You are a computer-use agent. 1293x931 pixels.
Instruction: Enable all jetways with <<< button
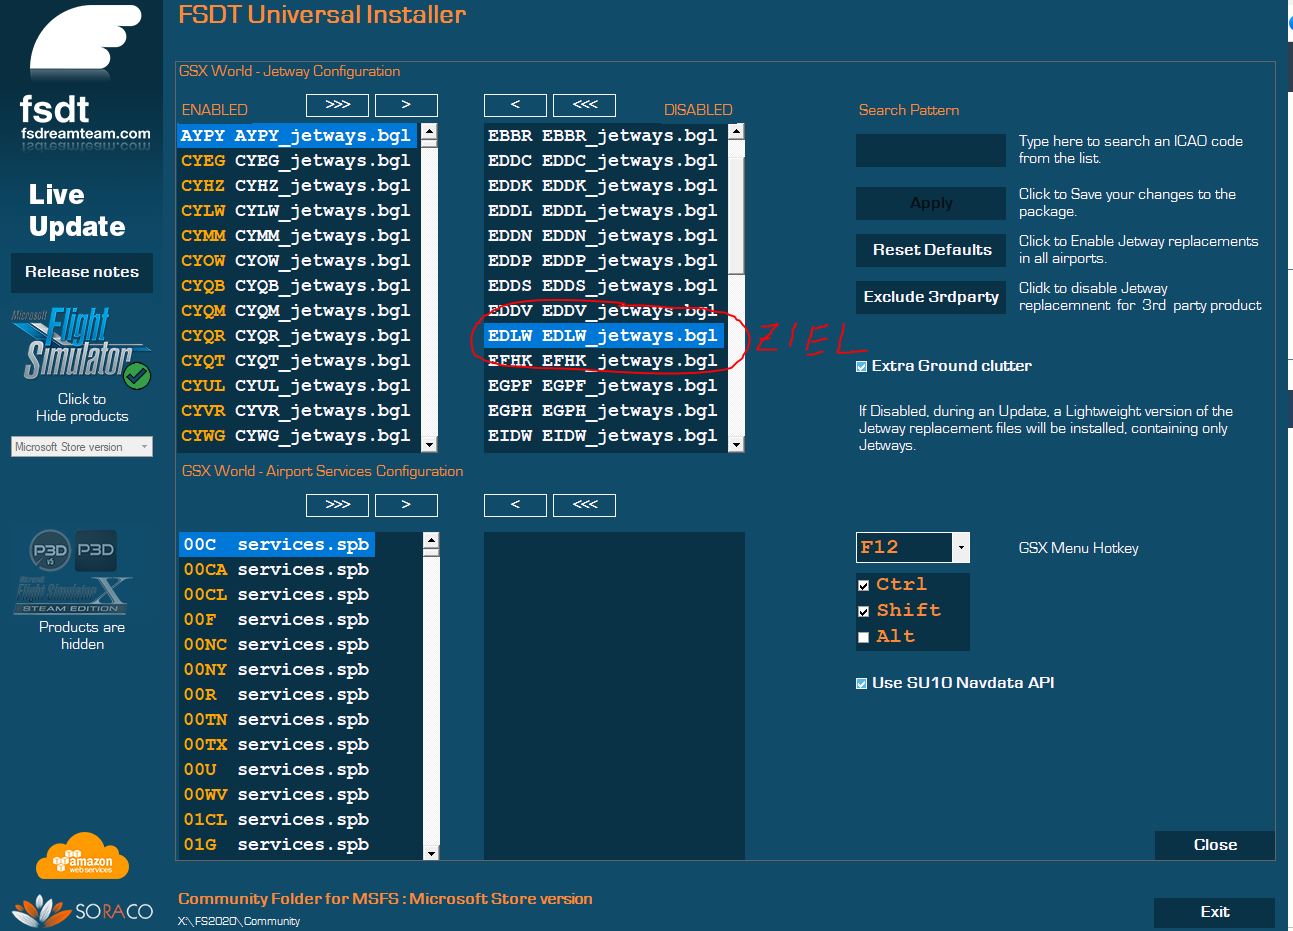coord(584,104)
